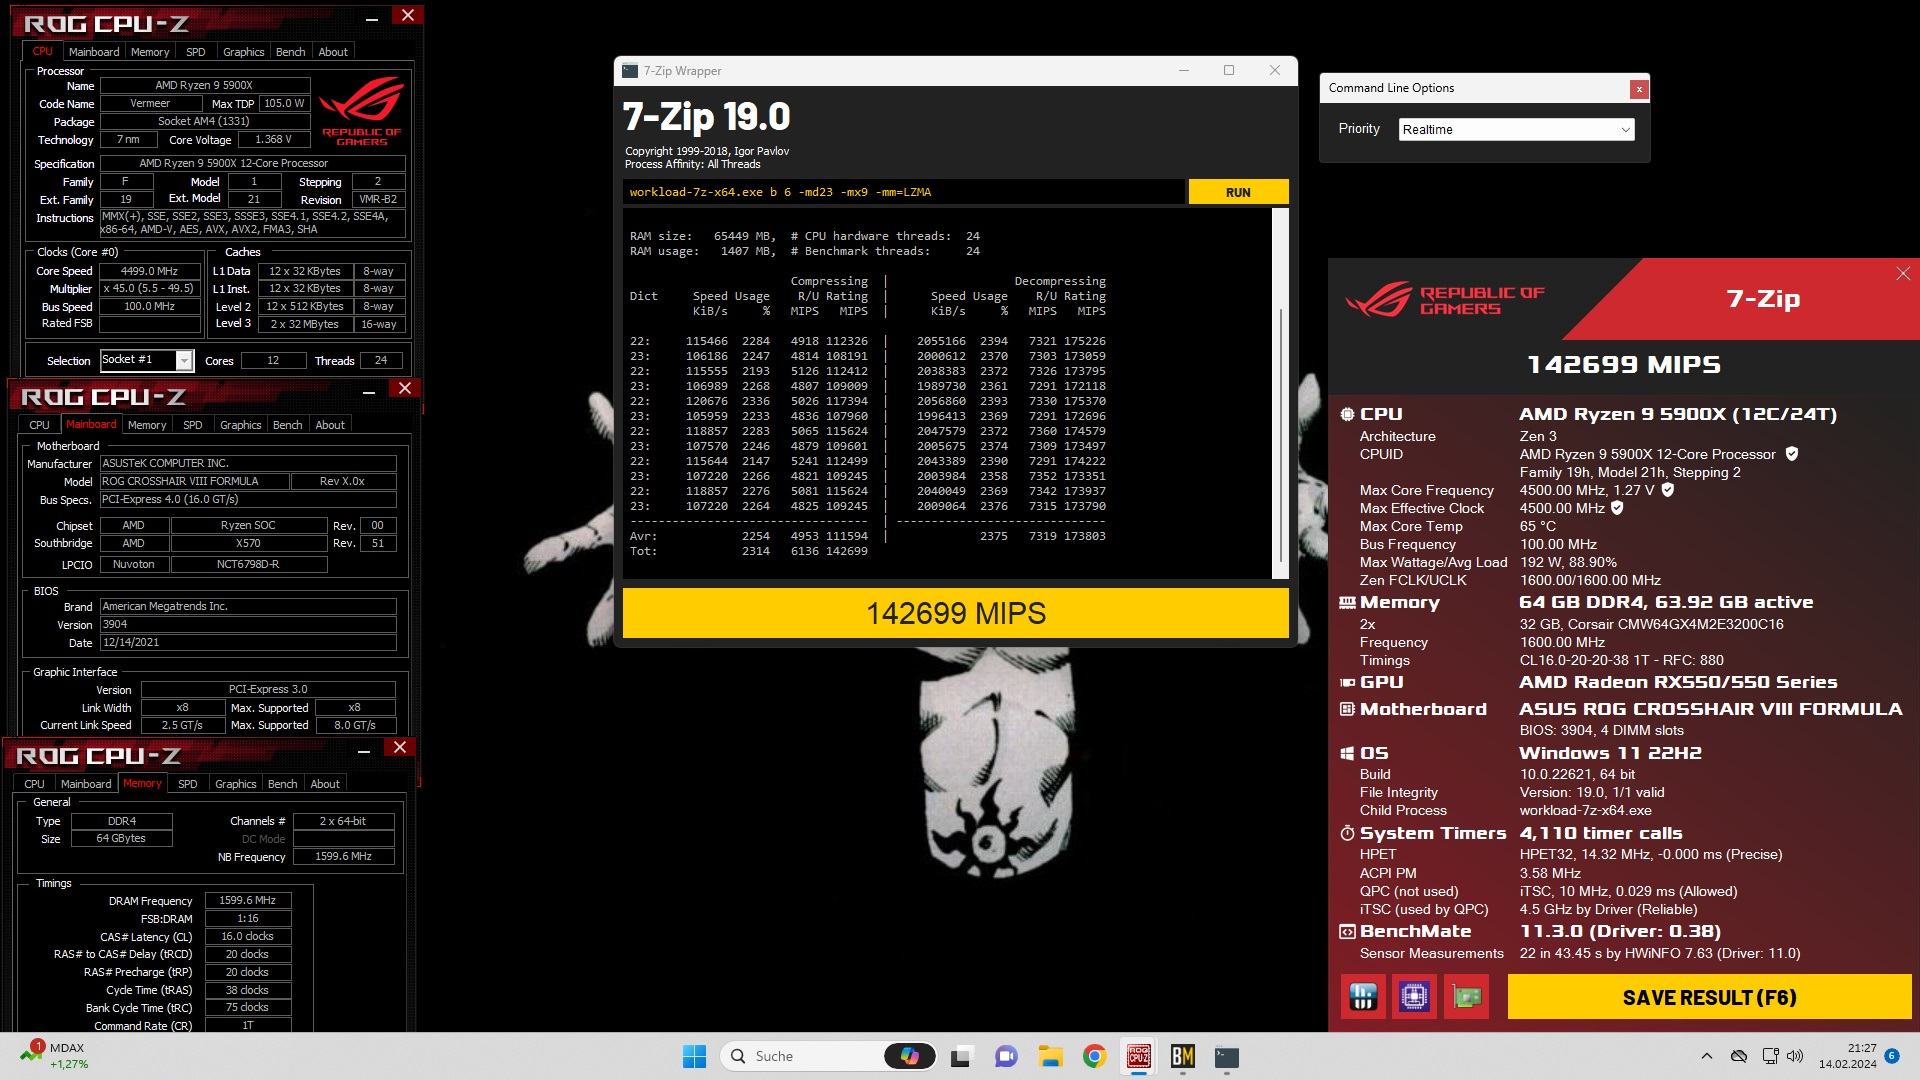Open the Priority dropdown in Command Line Options

click(1516, 129)
